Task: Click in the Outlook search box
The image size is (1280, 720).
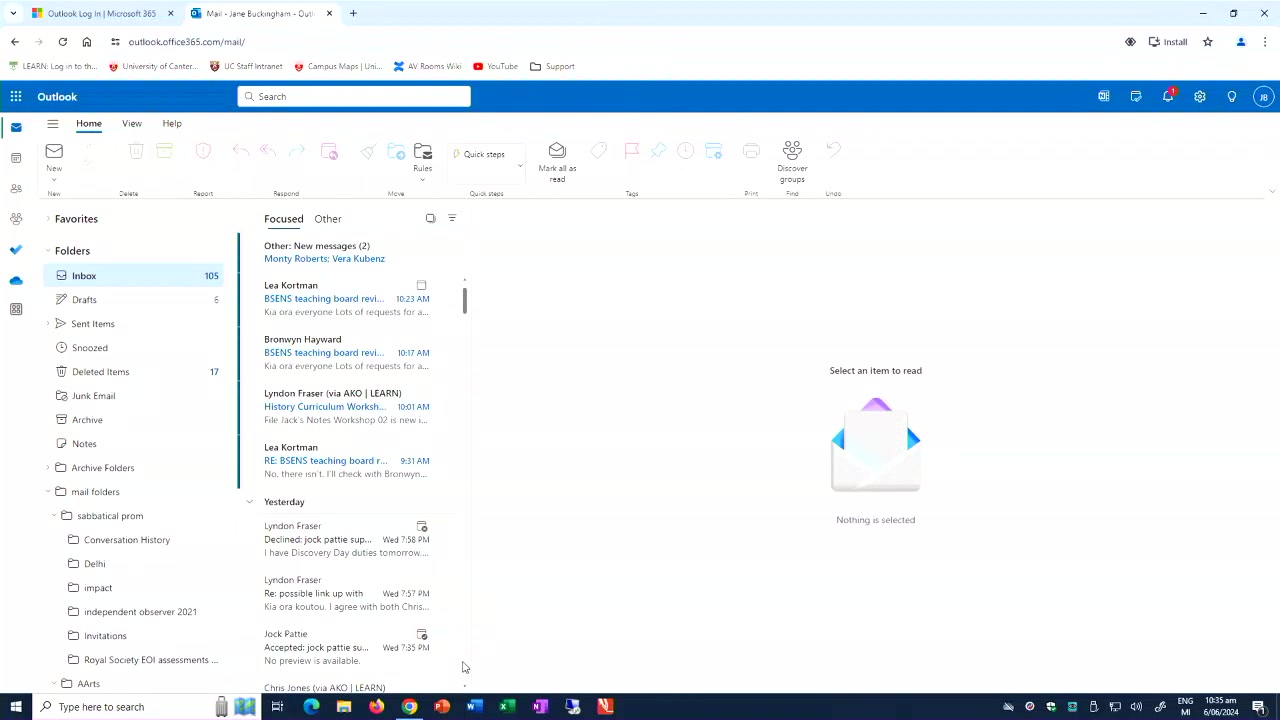Action: click(x=354, y=97)
